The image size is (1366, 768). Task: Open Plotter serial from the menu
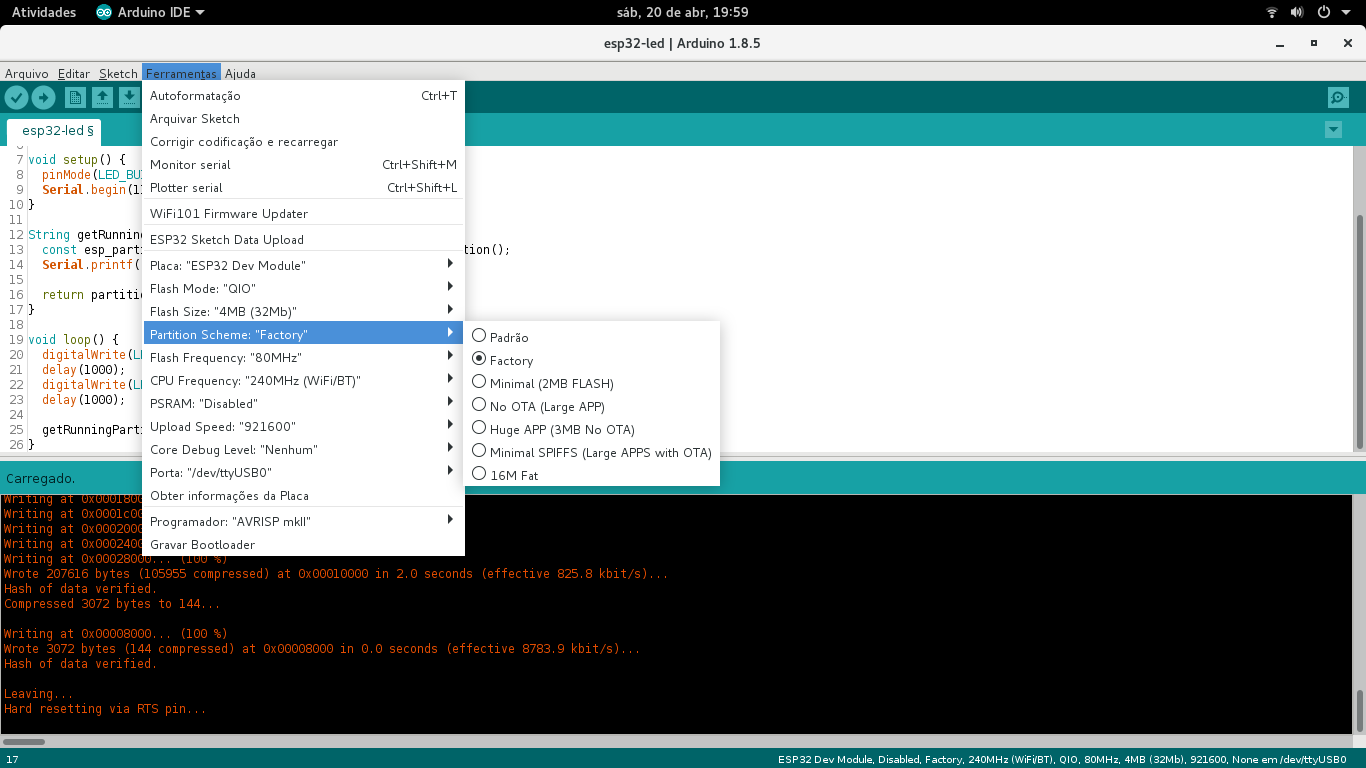click(x=304, y=188)
